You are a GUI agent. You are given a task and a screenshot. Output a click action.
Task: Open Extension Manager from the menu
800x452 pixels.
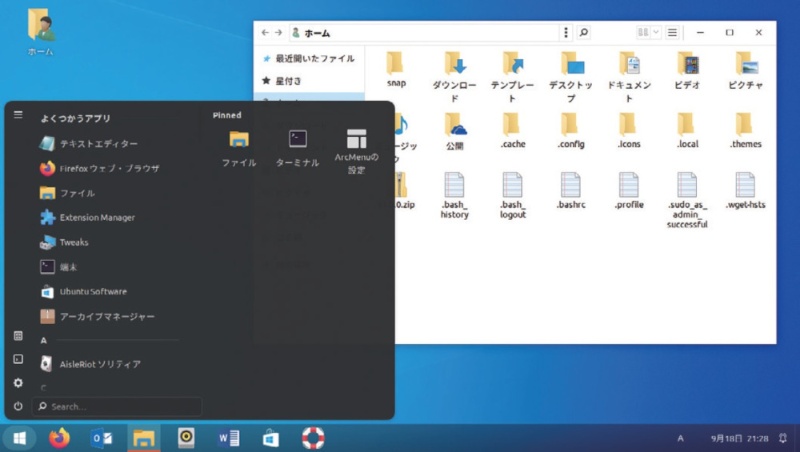(x=109, y=217)
